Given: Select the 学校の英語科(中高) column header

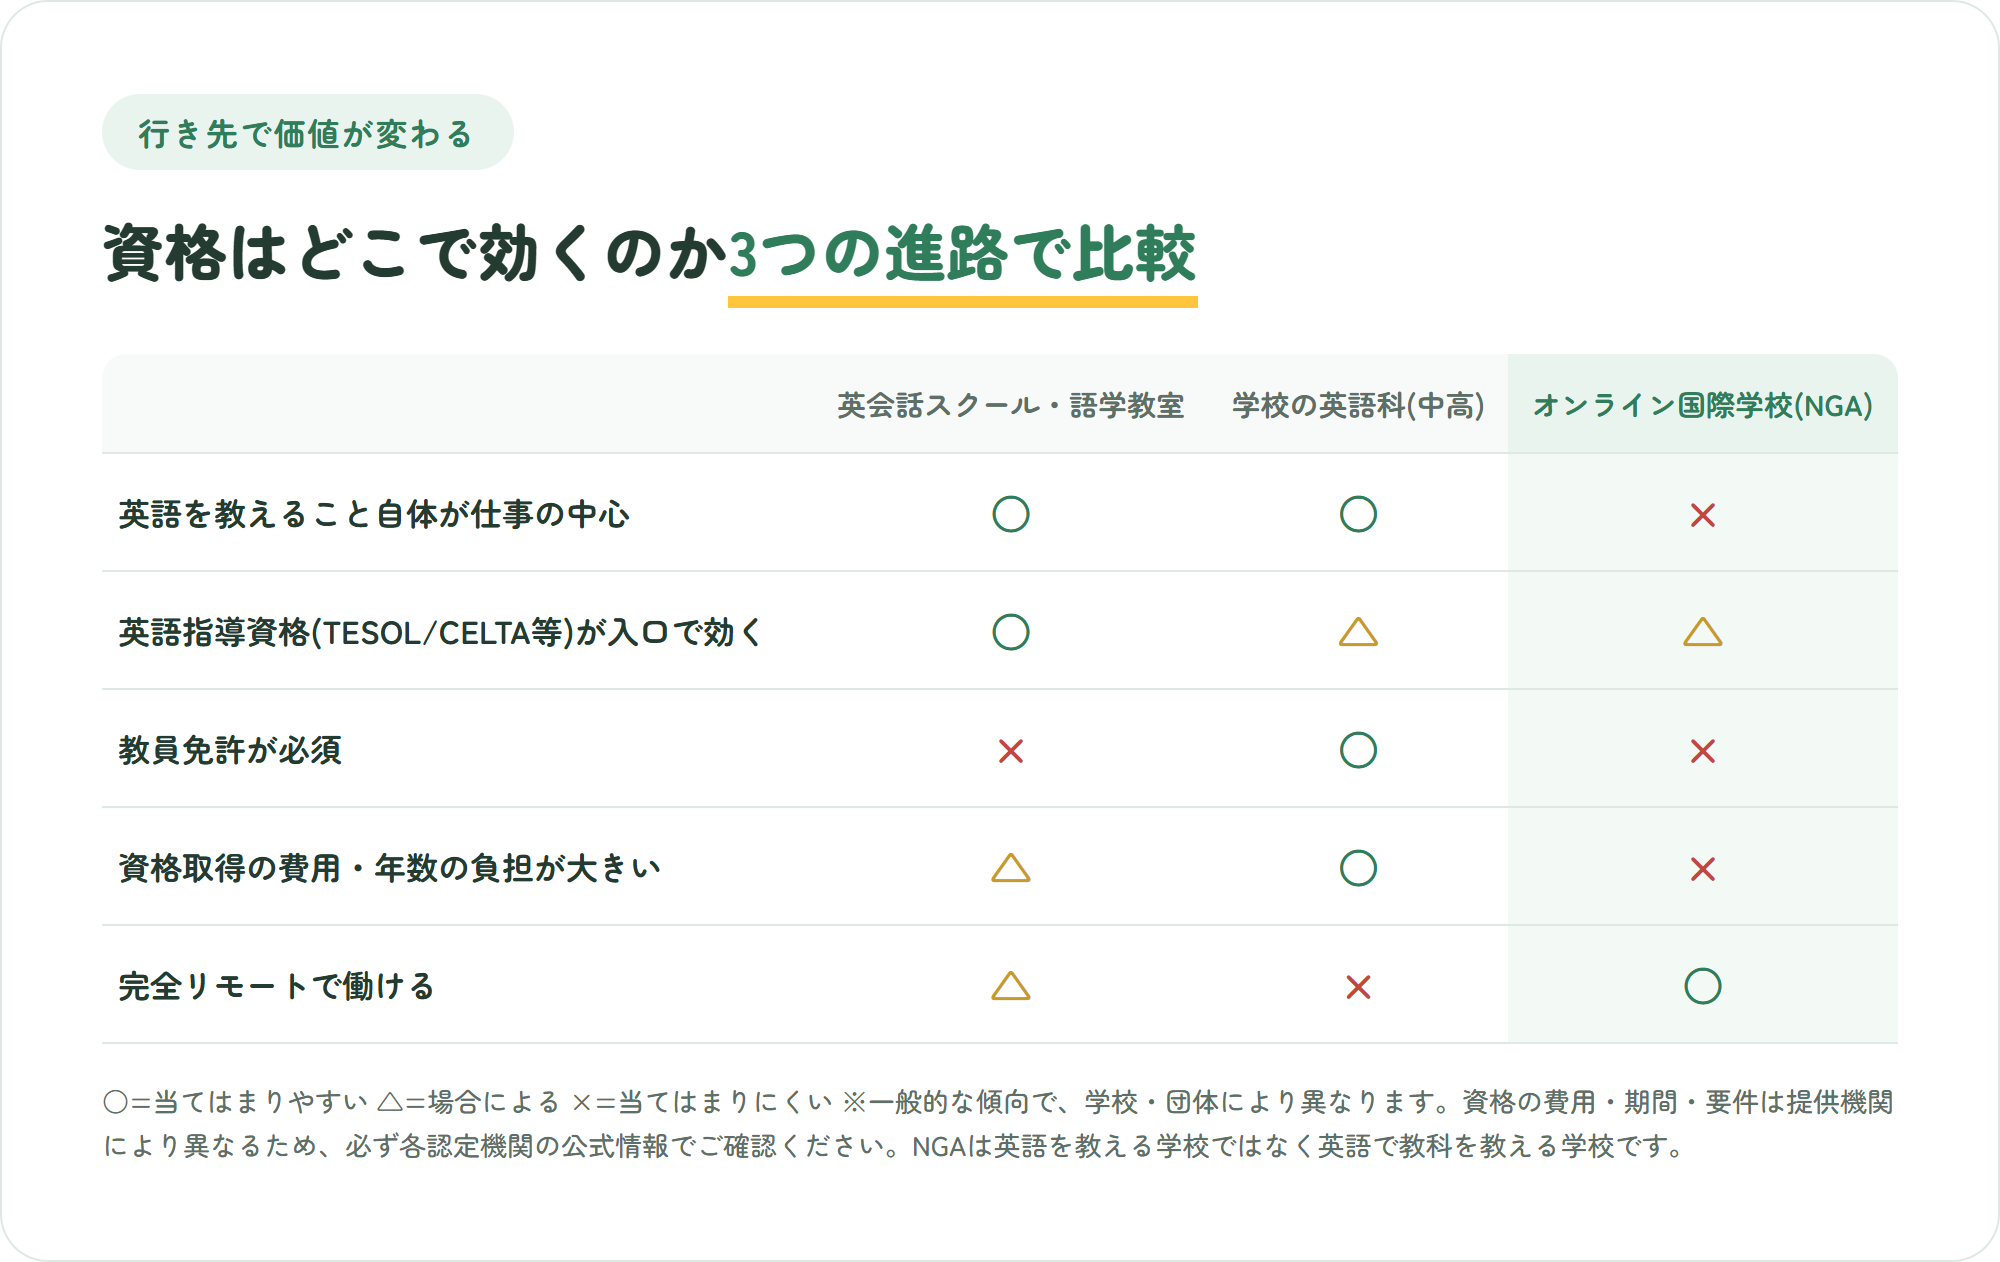Looking at the screenshot, I should [1358, 405].
